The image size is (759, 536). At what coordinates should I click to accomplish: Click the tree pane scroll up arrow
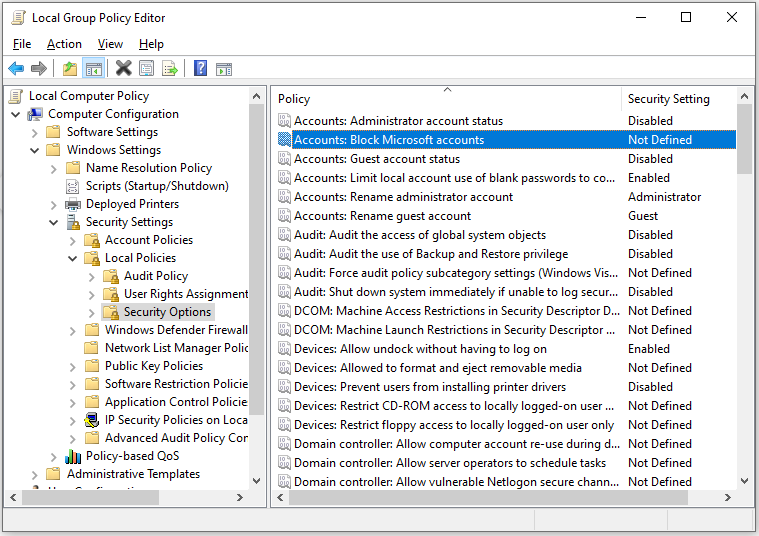[257, 96]
